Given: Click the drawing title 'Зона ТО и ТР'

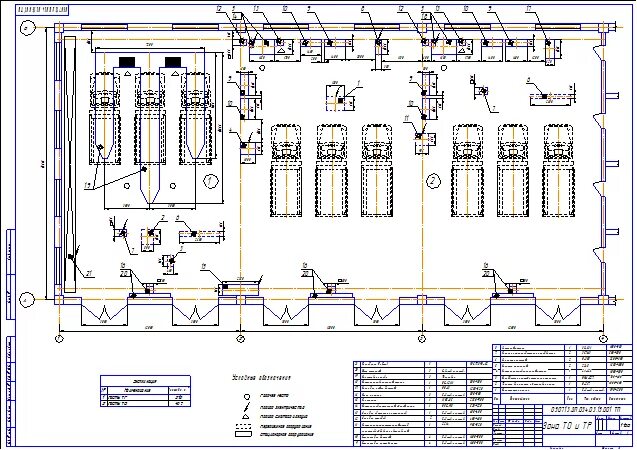Looking at the screenshot, I should pos(568,425).
